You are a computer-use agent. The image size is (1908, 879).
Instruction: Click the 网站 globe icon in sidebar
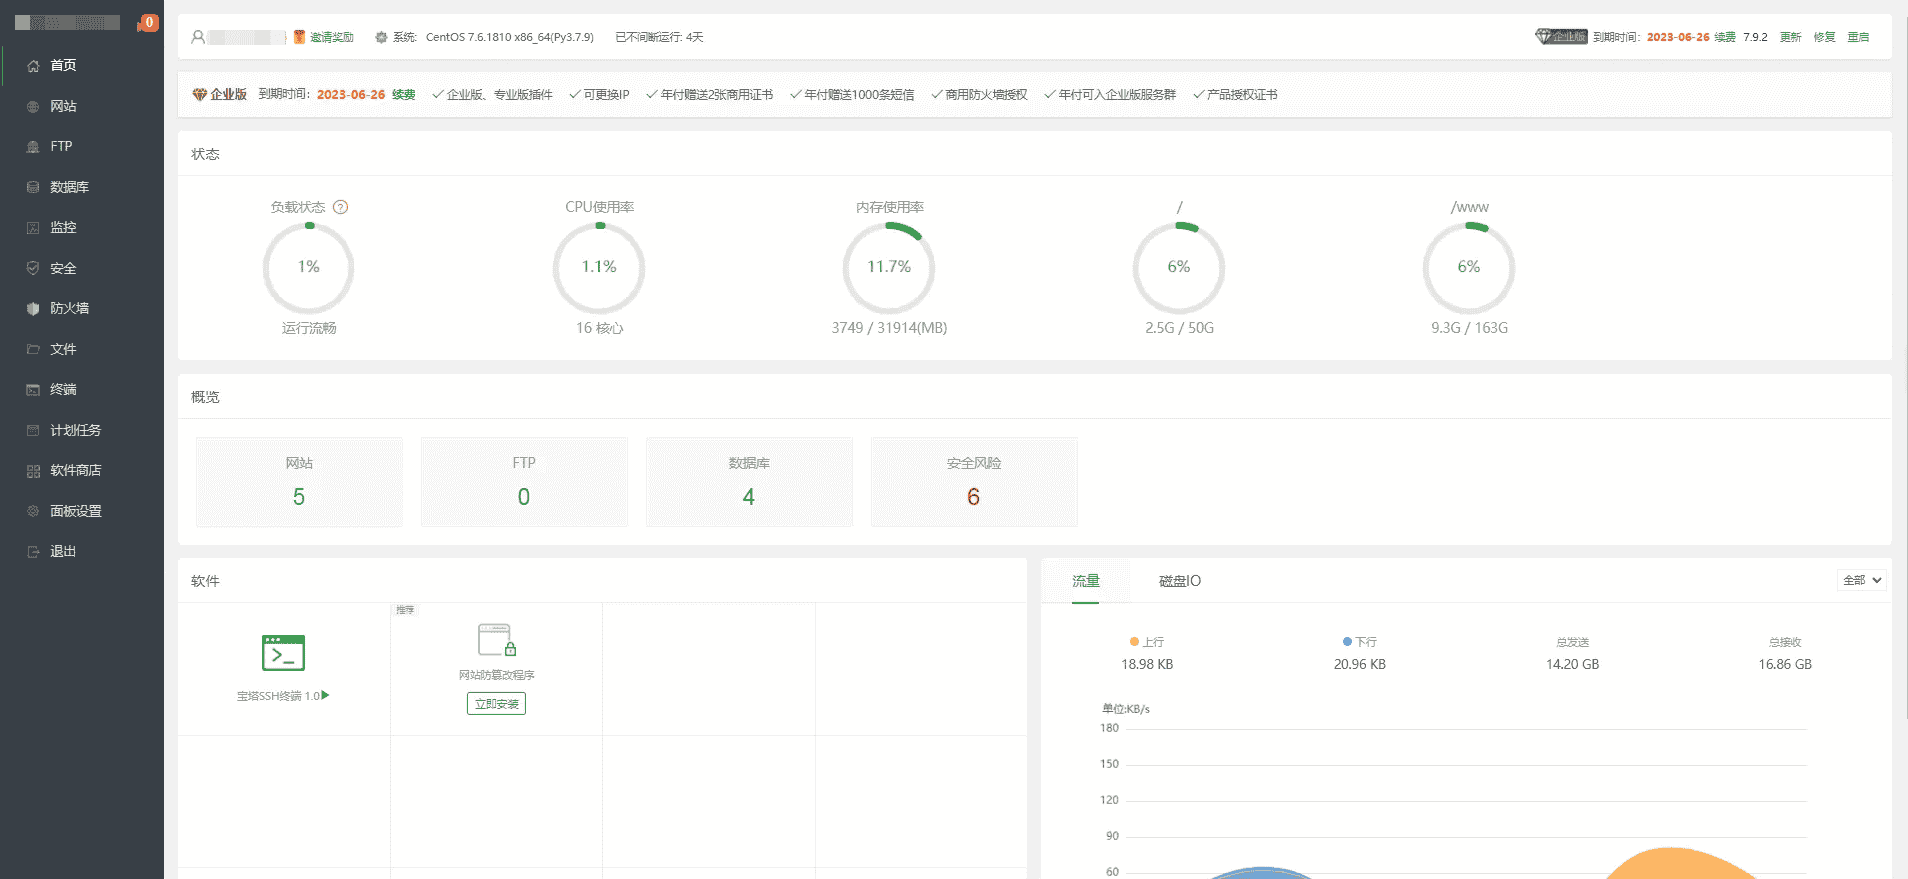pos(33,106)
